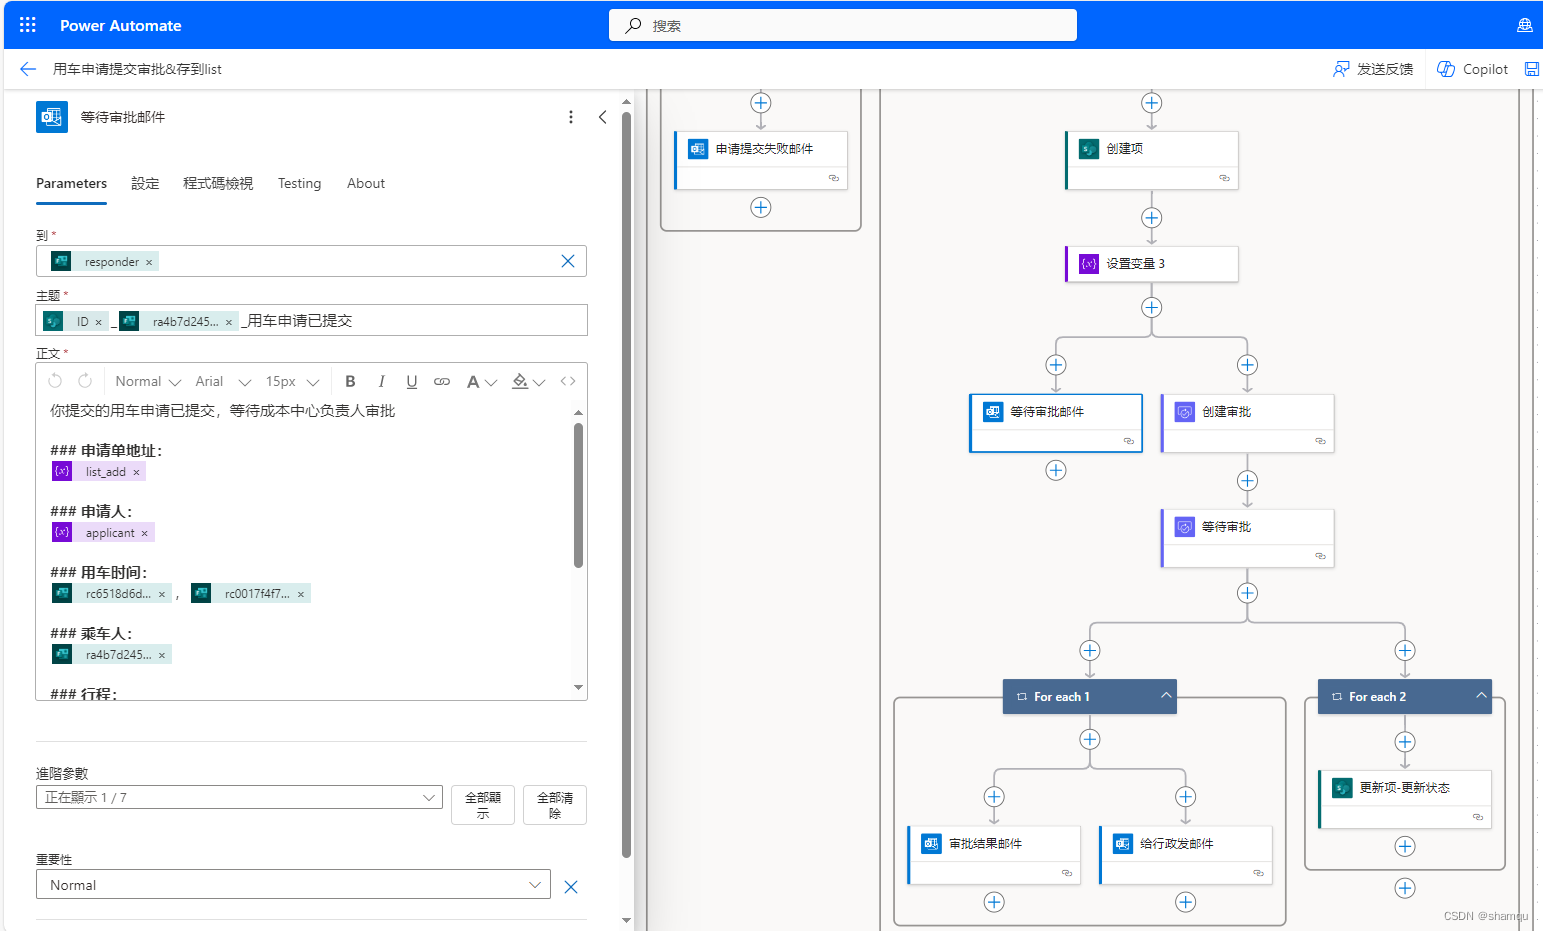
Task: Collapse the For each 1 loop
Action: [x=1165, y=696]
